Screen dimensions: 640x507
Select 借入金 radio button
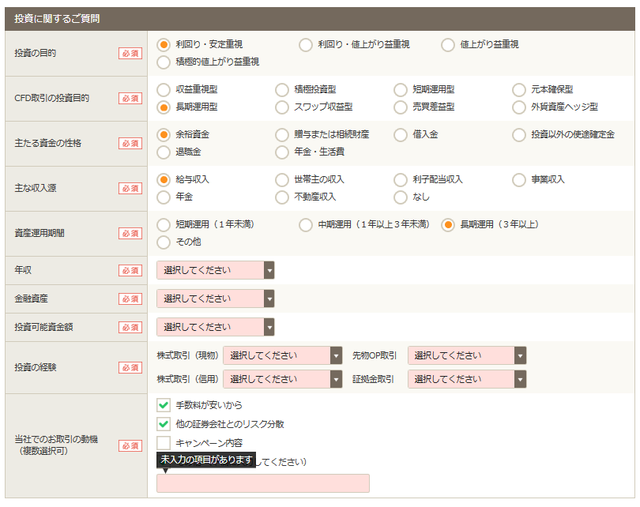(x=400, y=135)
